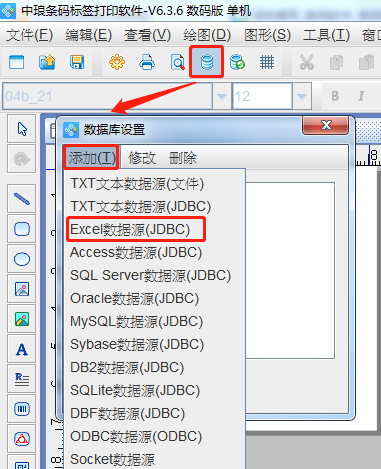
Task: Click the font size field showing 12
Action: coord(262,96)
